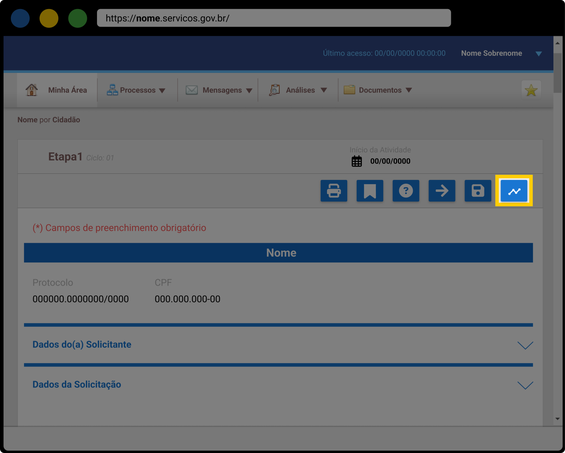Click the home icon next to Minha Área
Viewport: 565px width, 453px height.
tap(32, 90)
